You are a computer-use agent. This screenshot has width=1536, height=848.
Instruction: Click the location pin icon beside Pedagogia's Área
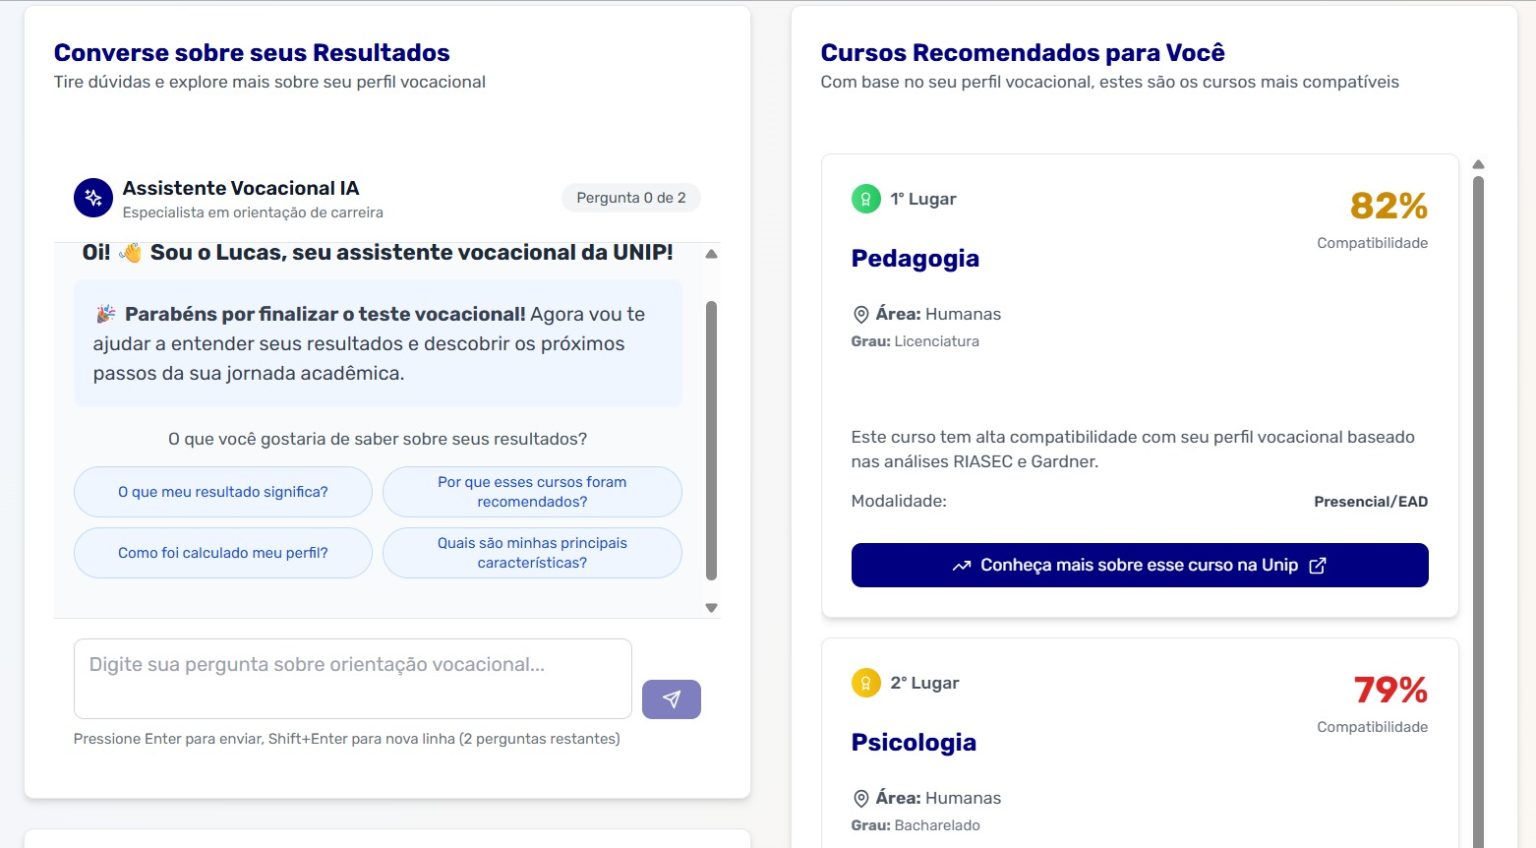[x=860, y=315]
